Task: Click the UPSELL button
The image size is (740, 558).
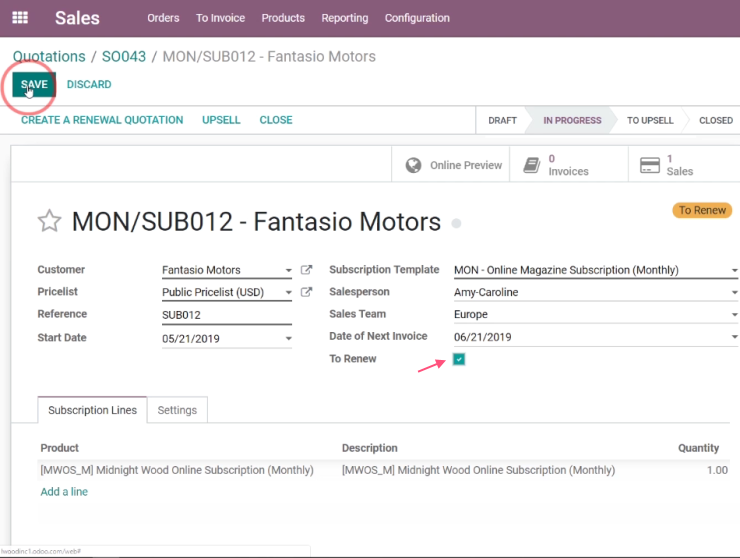Action: (x=221, y=120)
